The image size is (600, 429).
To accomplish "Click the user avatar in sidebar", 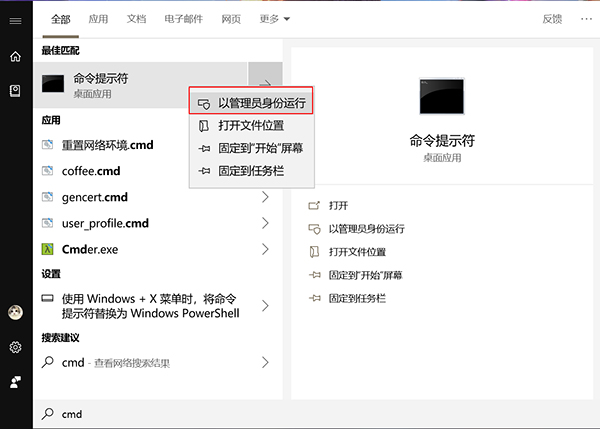I will coord(15,312).
